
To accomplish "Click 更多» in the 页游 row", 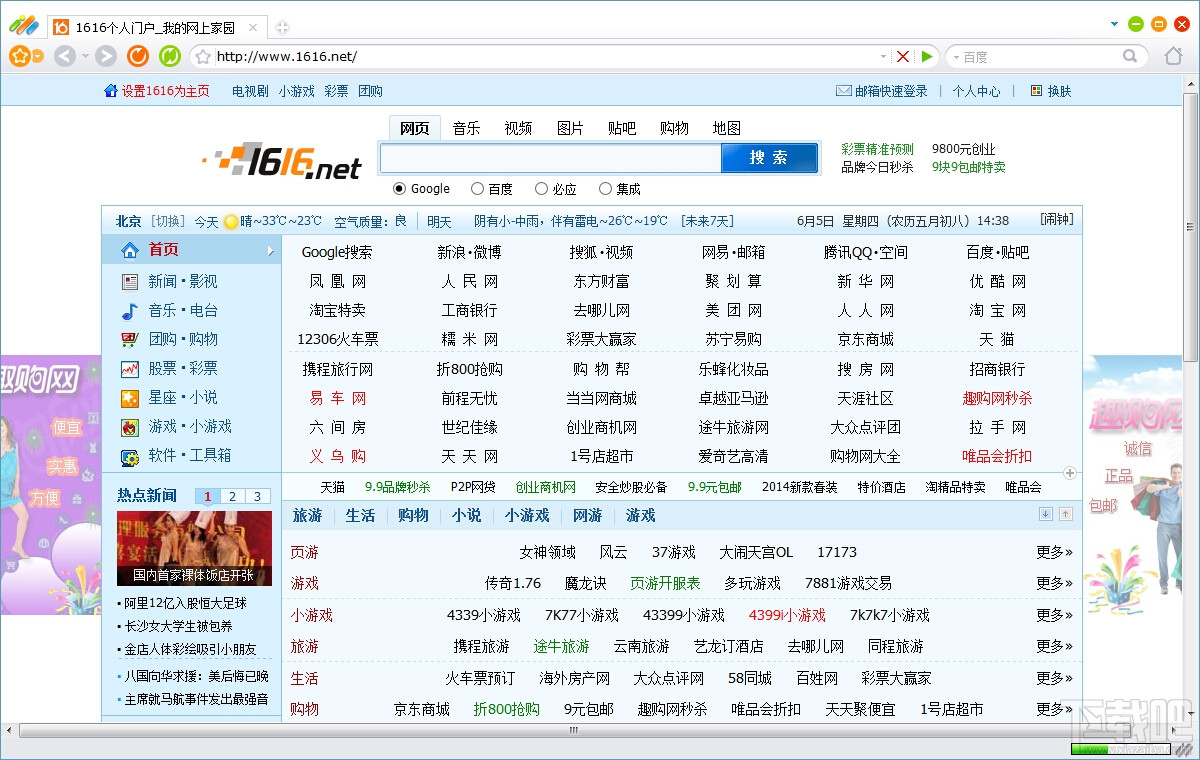I will pyautogui.click(x=1054, y=552).
